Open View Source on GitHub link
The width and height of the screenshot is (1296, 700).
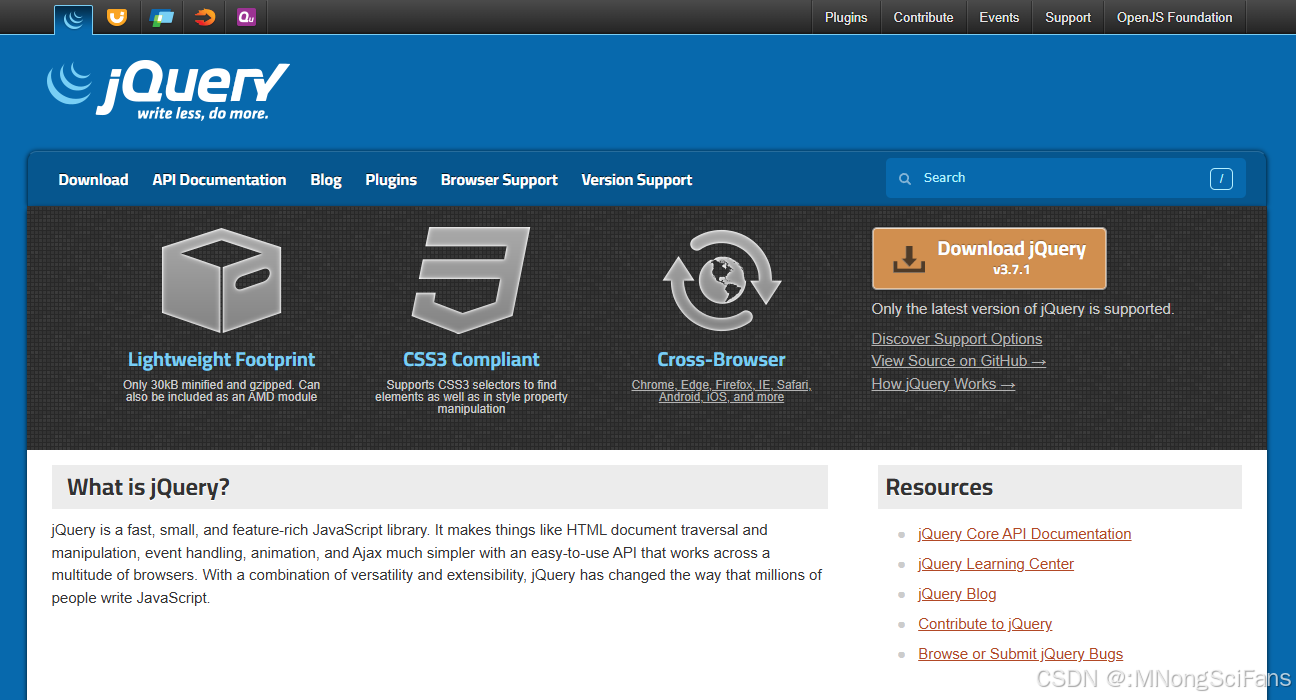[x=959, y=361]
